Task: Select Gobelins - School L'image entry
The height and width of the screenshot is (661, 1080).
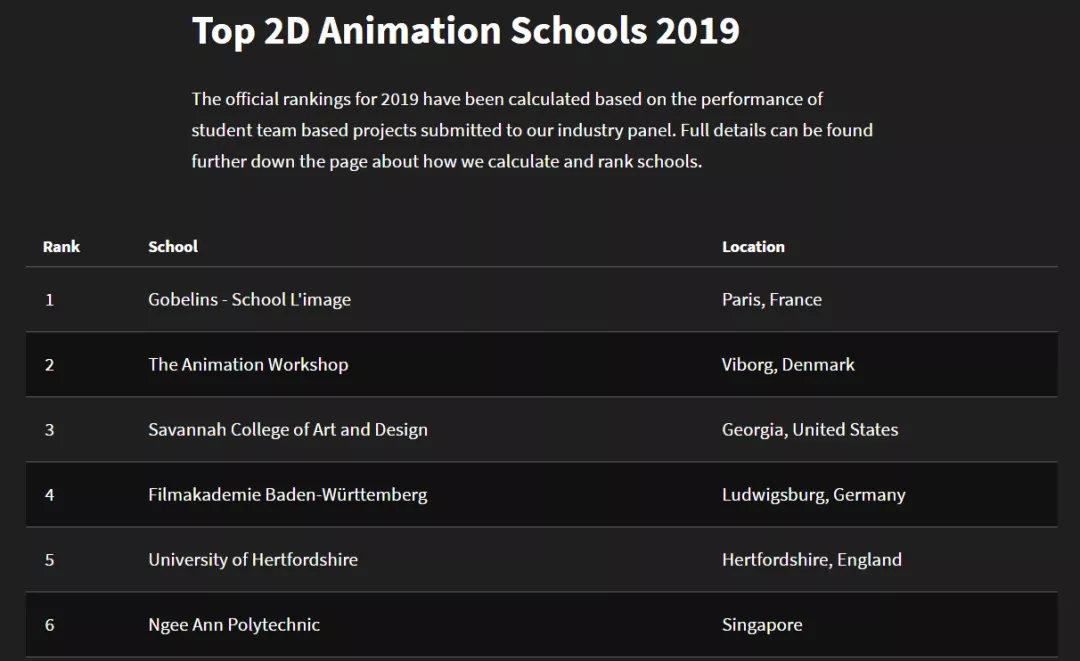Action: tap(249, 300)
